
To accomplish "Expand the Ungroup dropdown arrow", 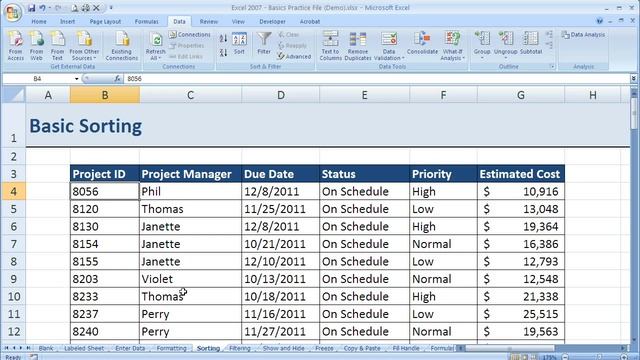I will coord(505,58).
